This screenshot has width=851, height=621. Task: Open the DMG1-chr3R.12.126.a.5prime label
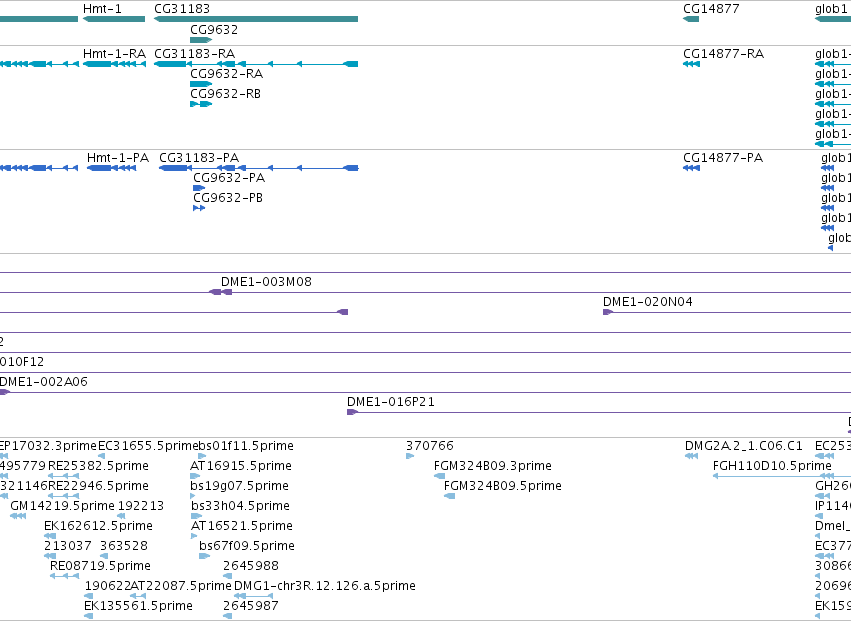325,587
